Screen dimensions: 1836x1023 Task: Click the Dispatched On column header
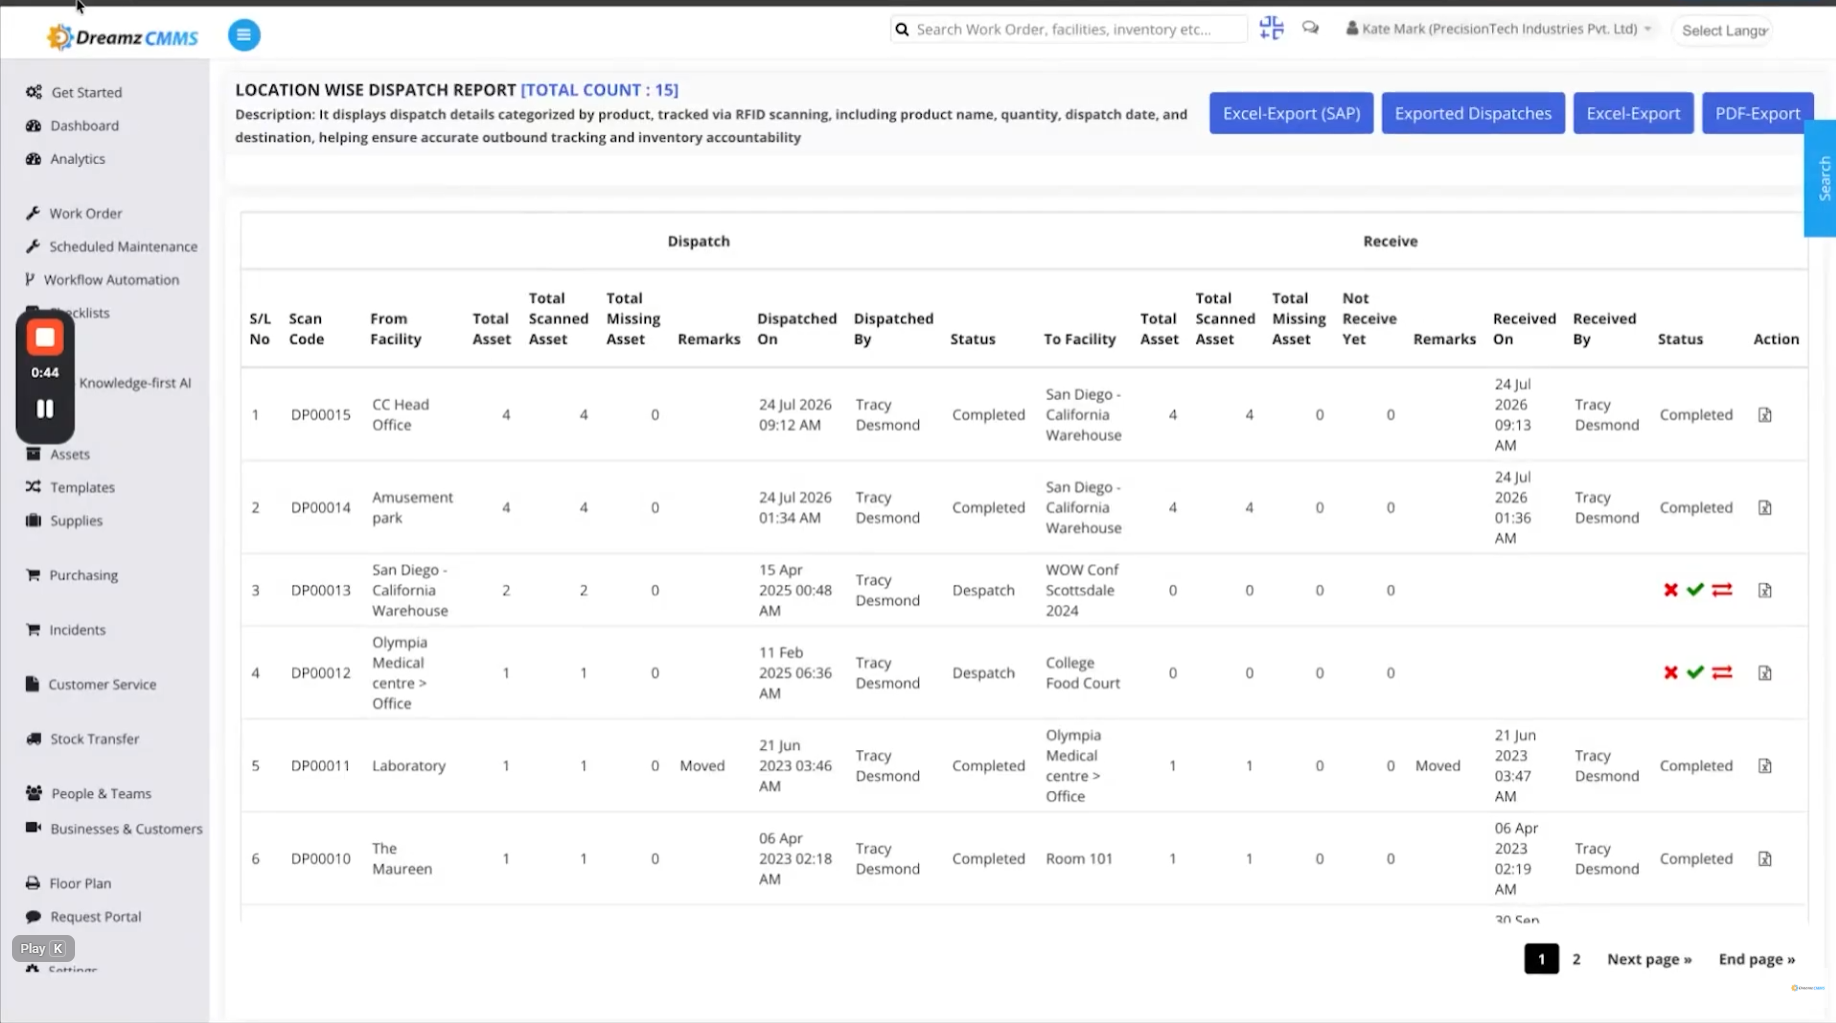797,329
